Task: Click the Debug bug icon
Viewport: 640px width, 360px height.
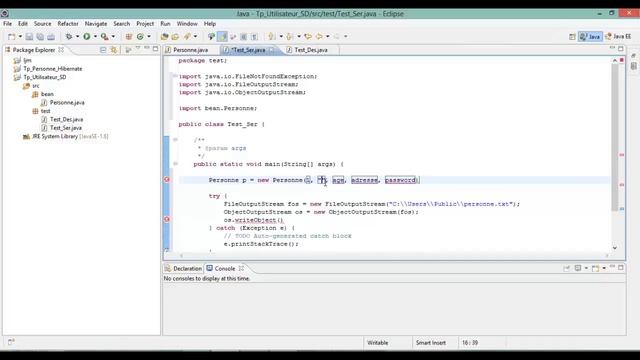Action: point(69,37)
